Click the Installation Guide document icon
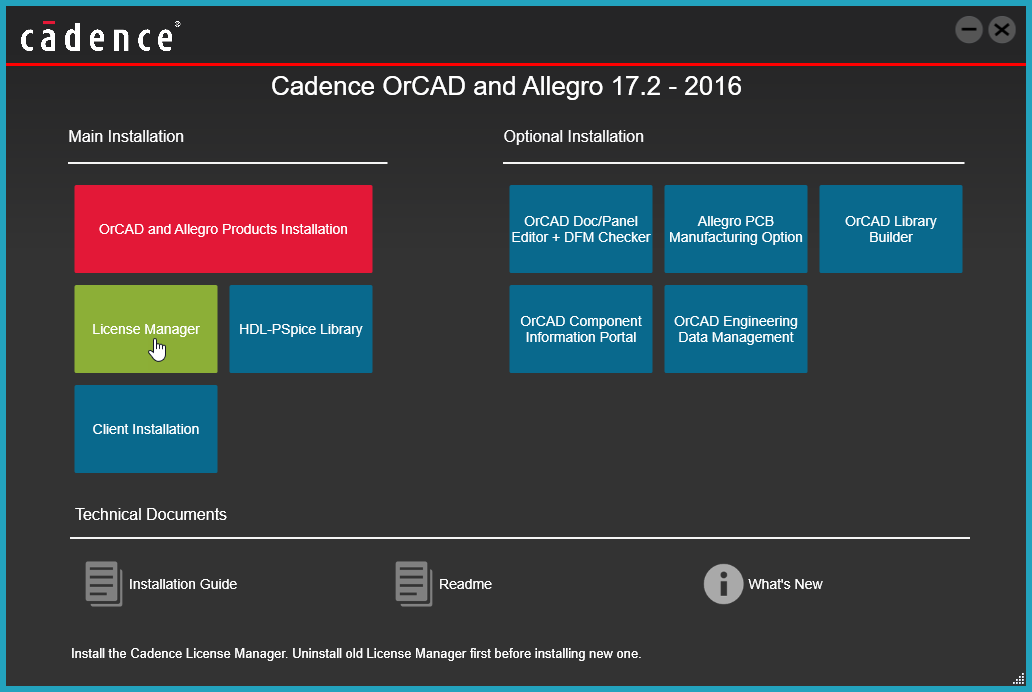 103,584
